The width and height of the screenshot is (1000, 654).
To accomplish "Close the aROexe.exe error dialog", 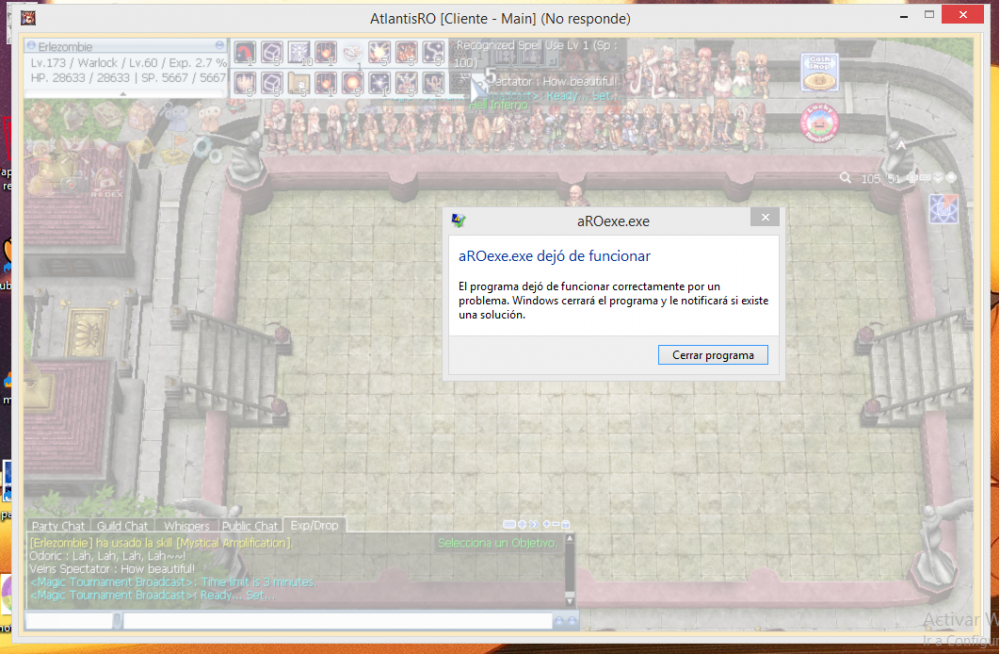I will click(x=764, y=218).
